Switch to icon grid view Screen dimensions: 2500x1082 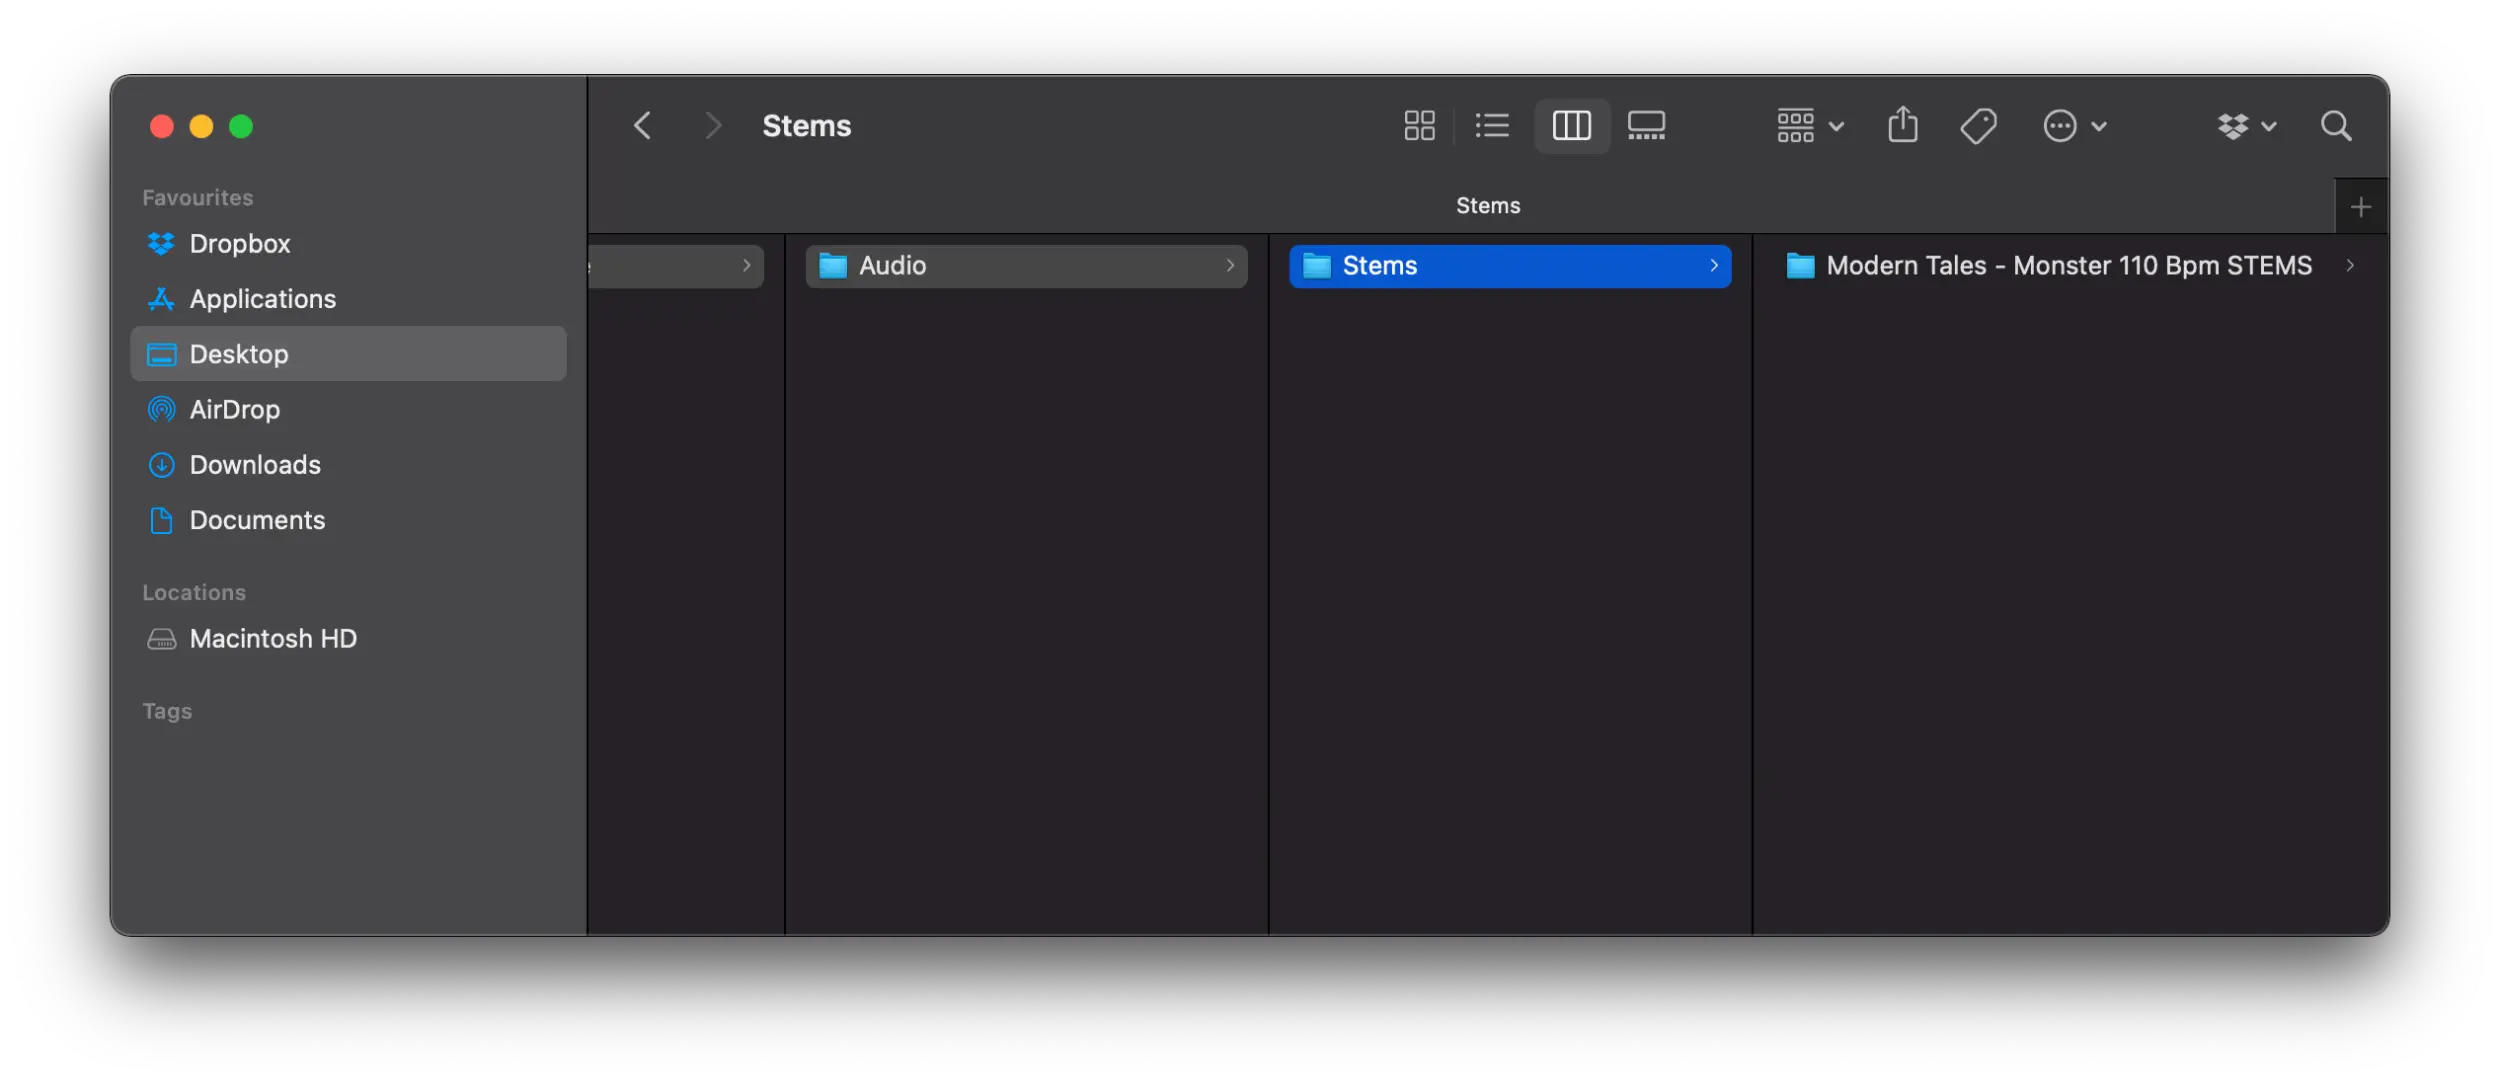(1419, 126)
